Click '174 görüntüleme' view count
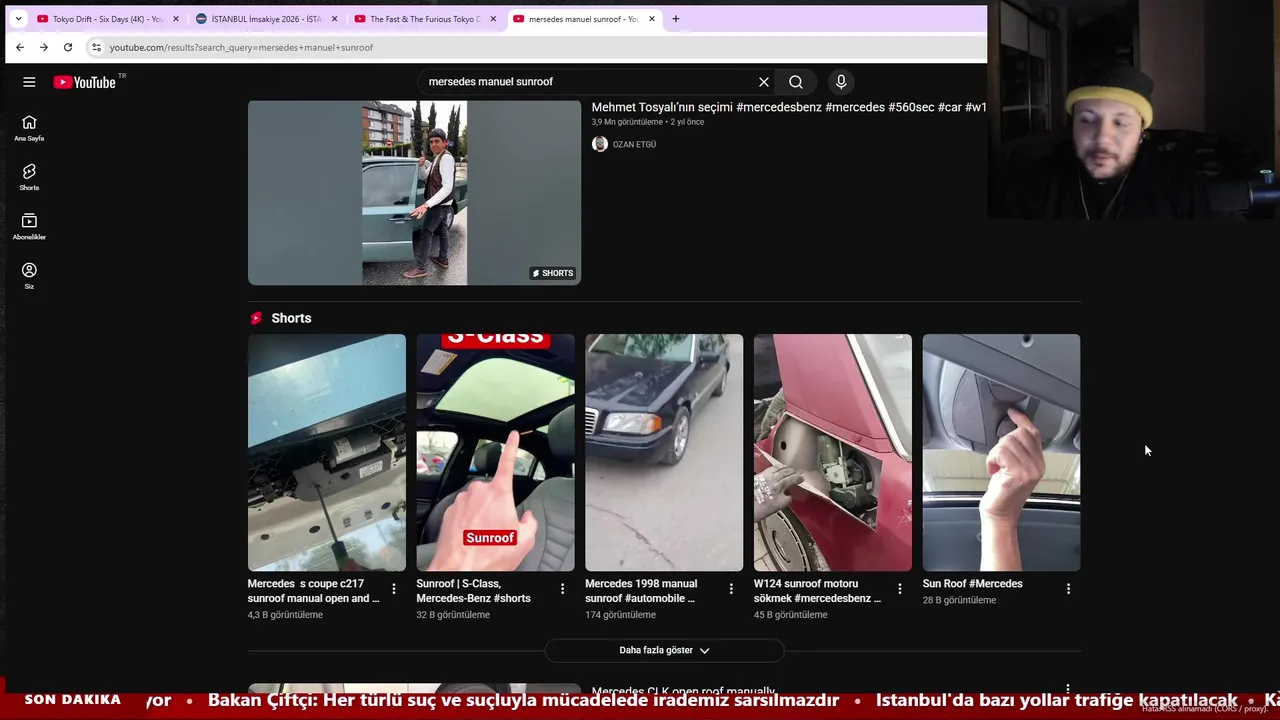Viewport: 1280px width, 720px height. coord(621,615)
